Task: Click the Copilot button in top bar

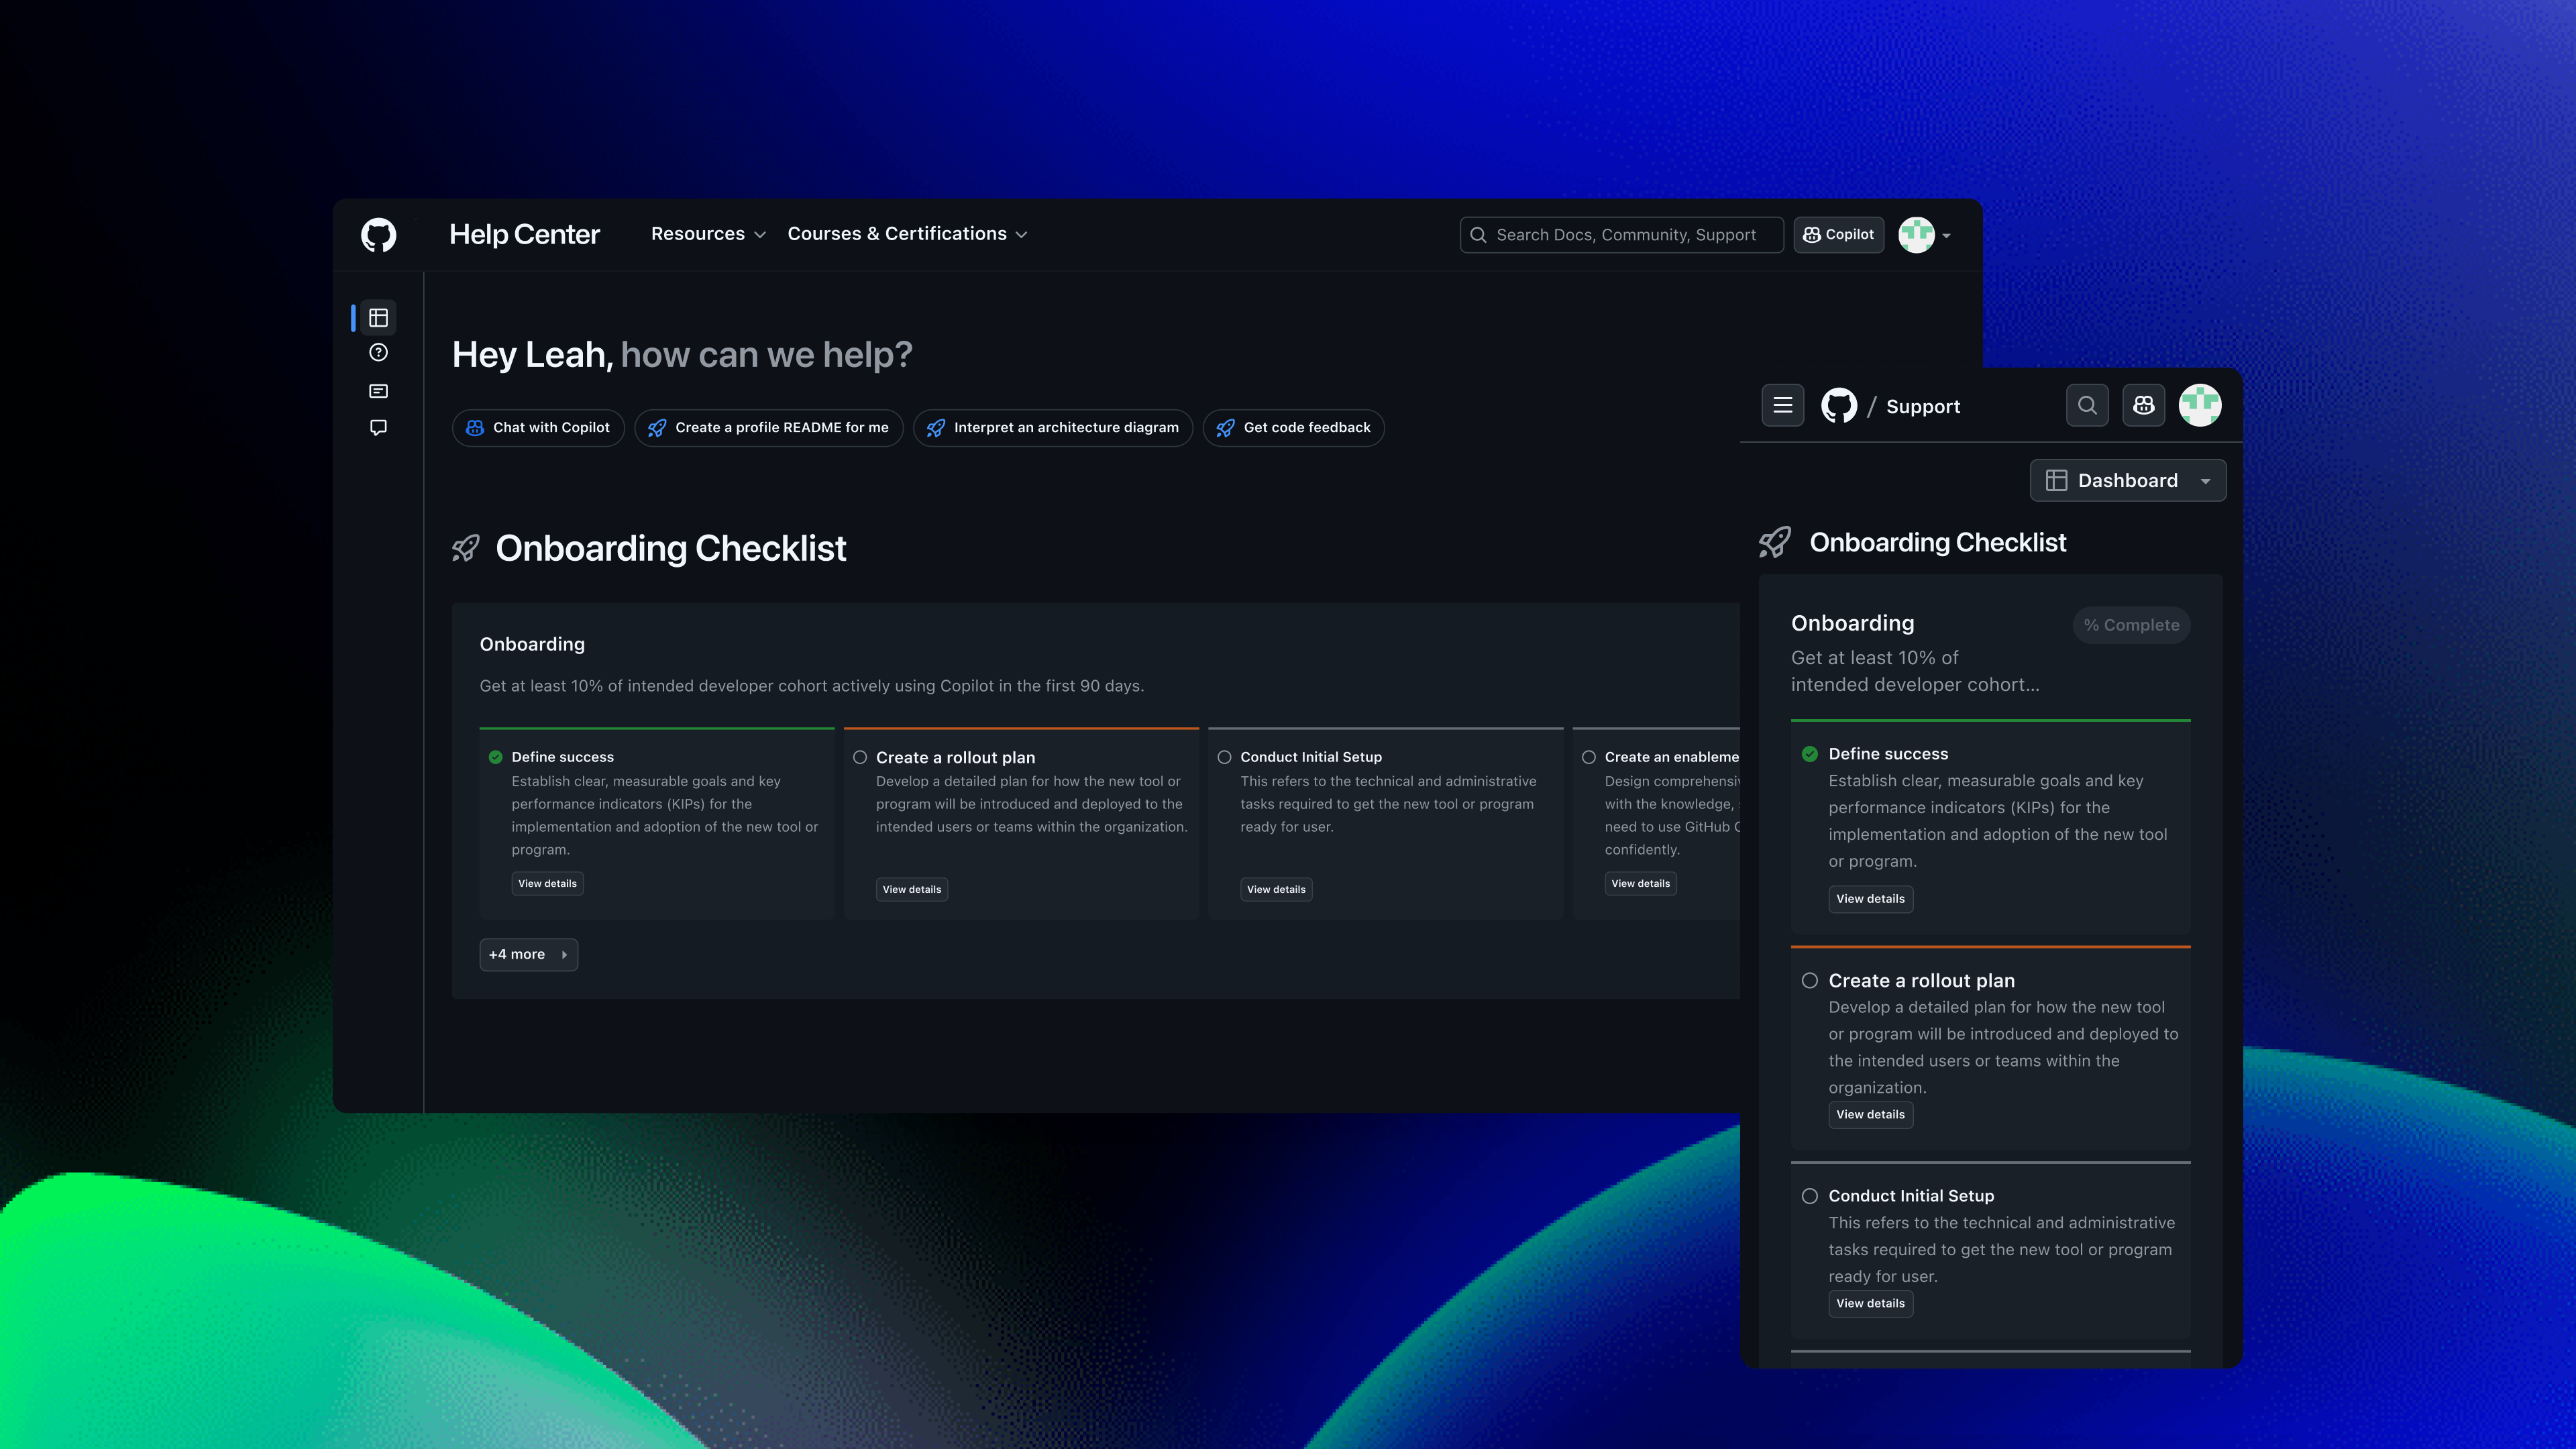Action: click(1838, 235)
